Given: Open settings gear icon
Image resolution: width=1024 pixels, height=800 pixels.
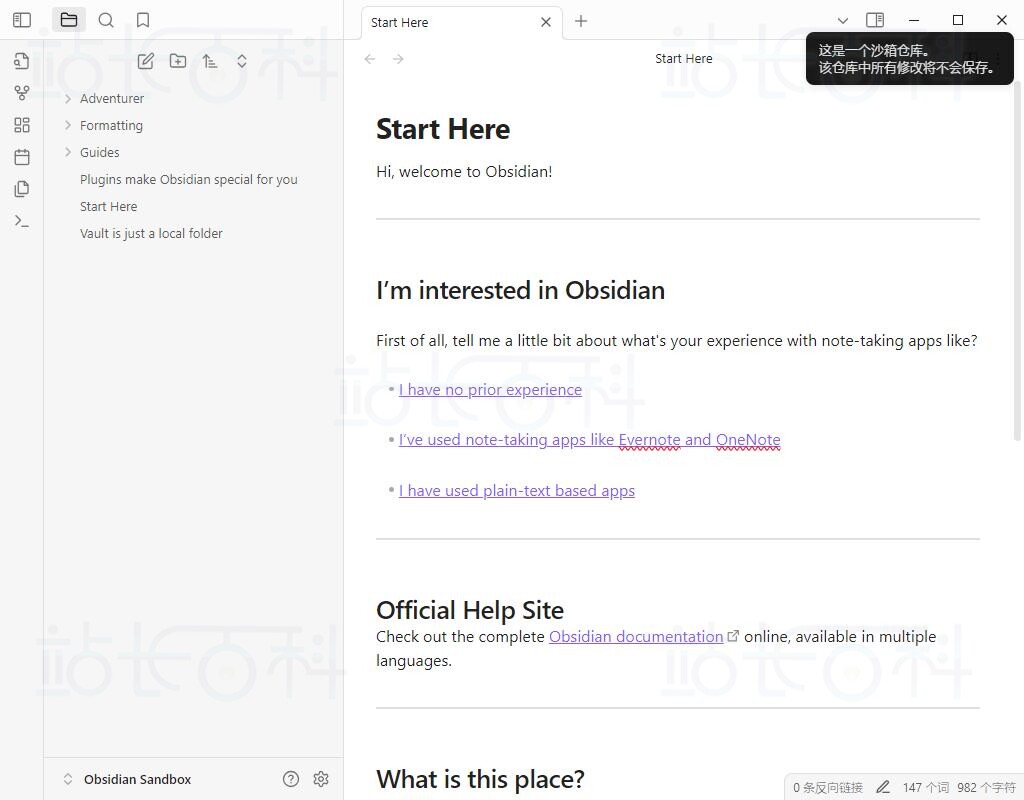Looking at the screenshot, I should 321,779.
